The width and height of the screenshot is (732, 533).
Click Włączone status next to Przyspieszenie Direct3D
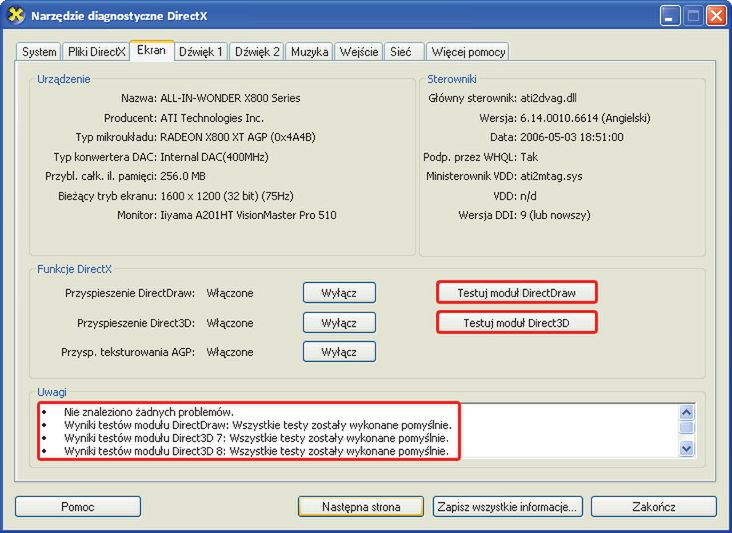pos(230,323)
